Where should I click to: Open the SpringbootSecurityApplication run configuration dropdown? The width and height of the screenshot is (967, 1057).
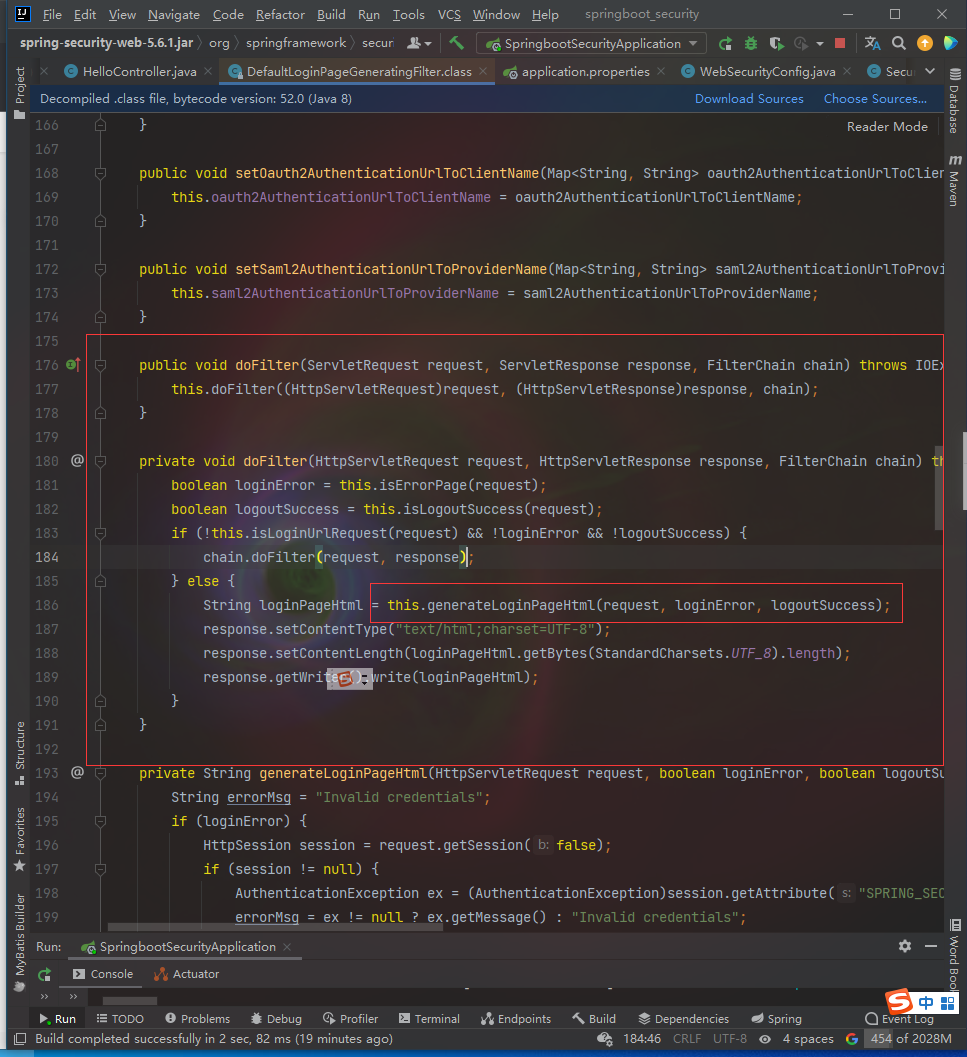click(x=591, y=44)
